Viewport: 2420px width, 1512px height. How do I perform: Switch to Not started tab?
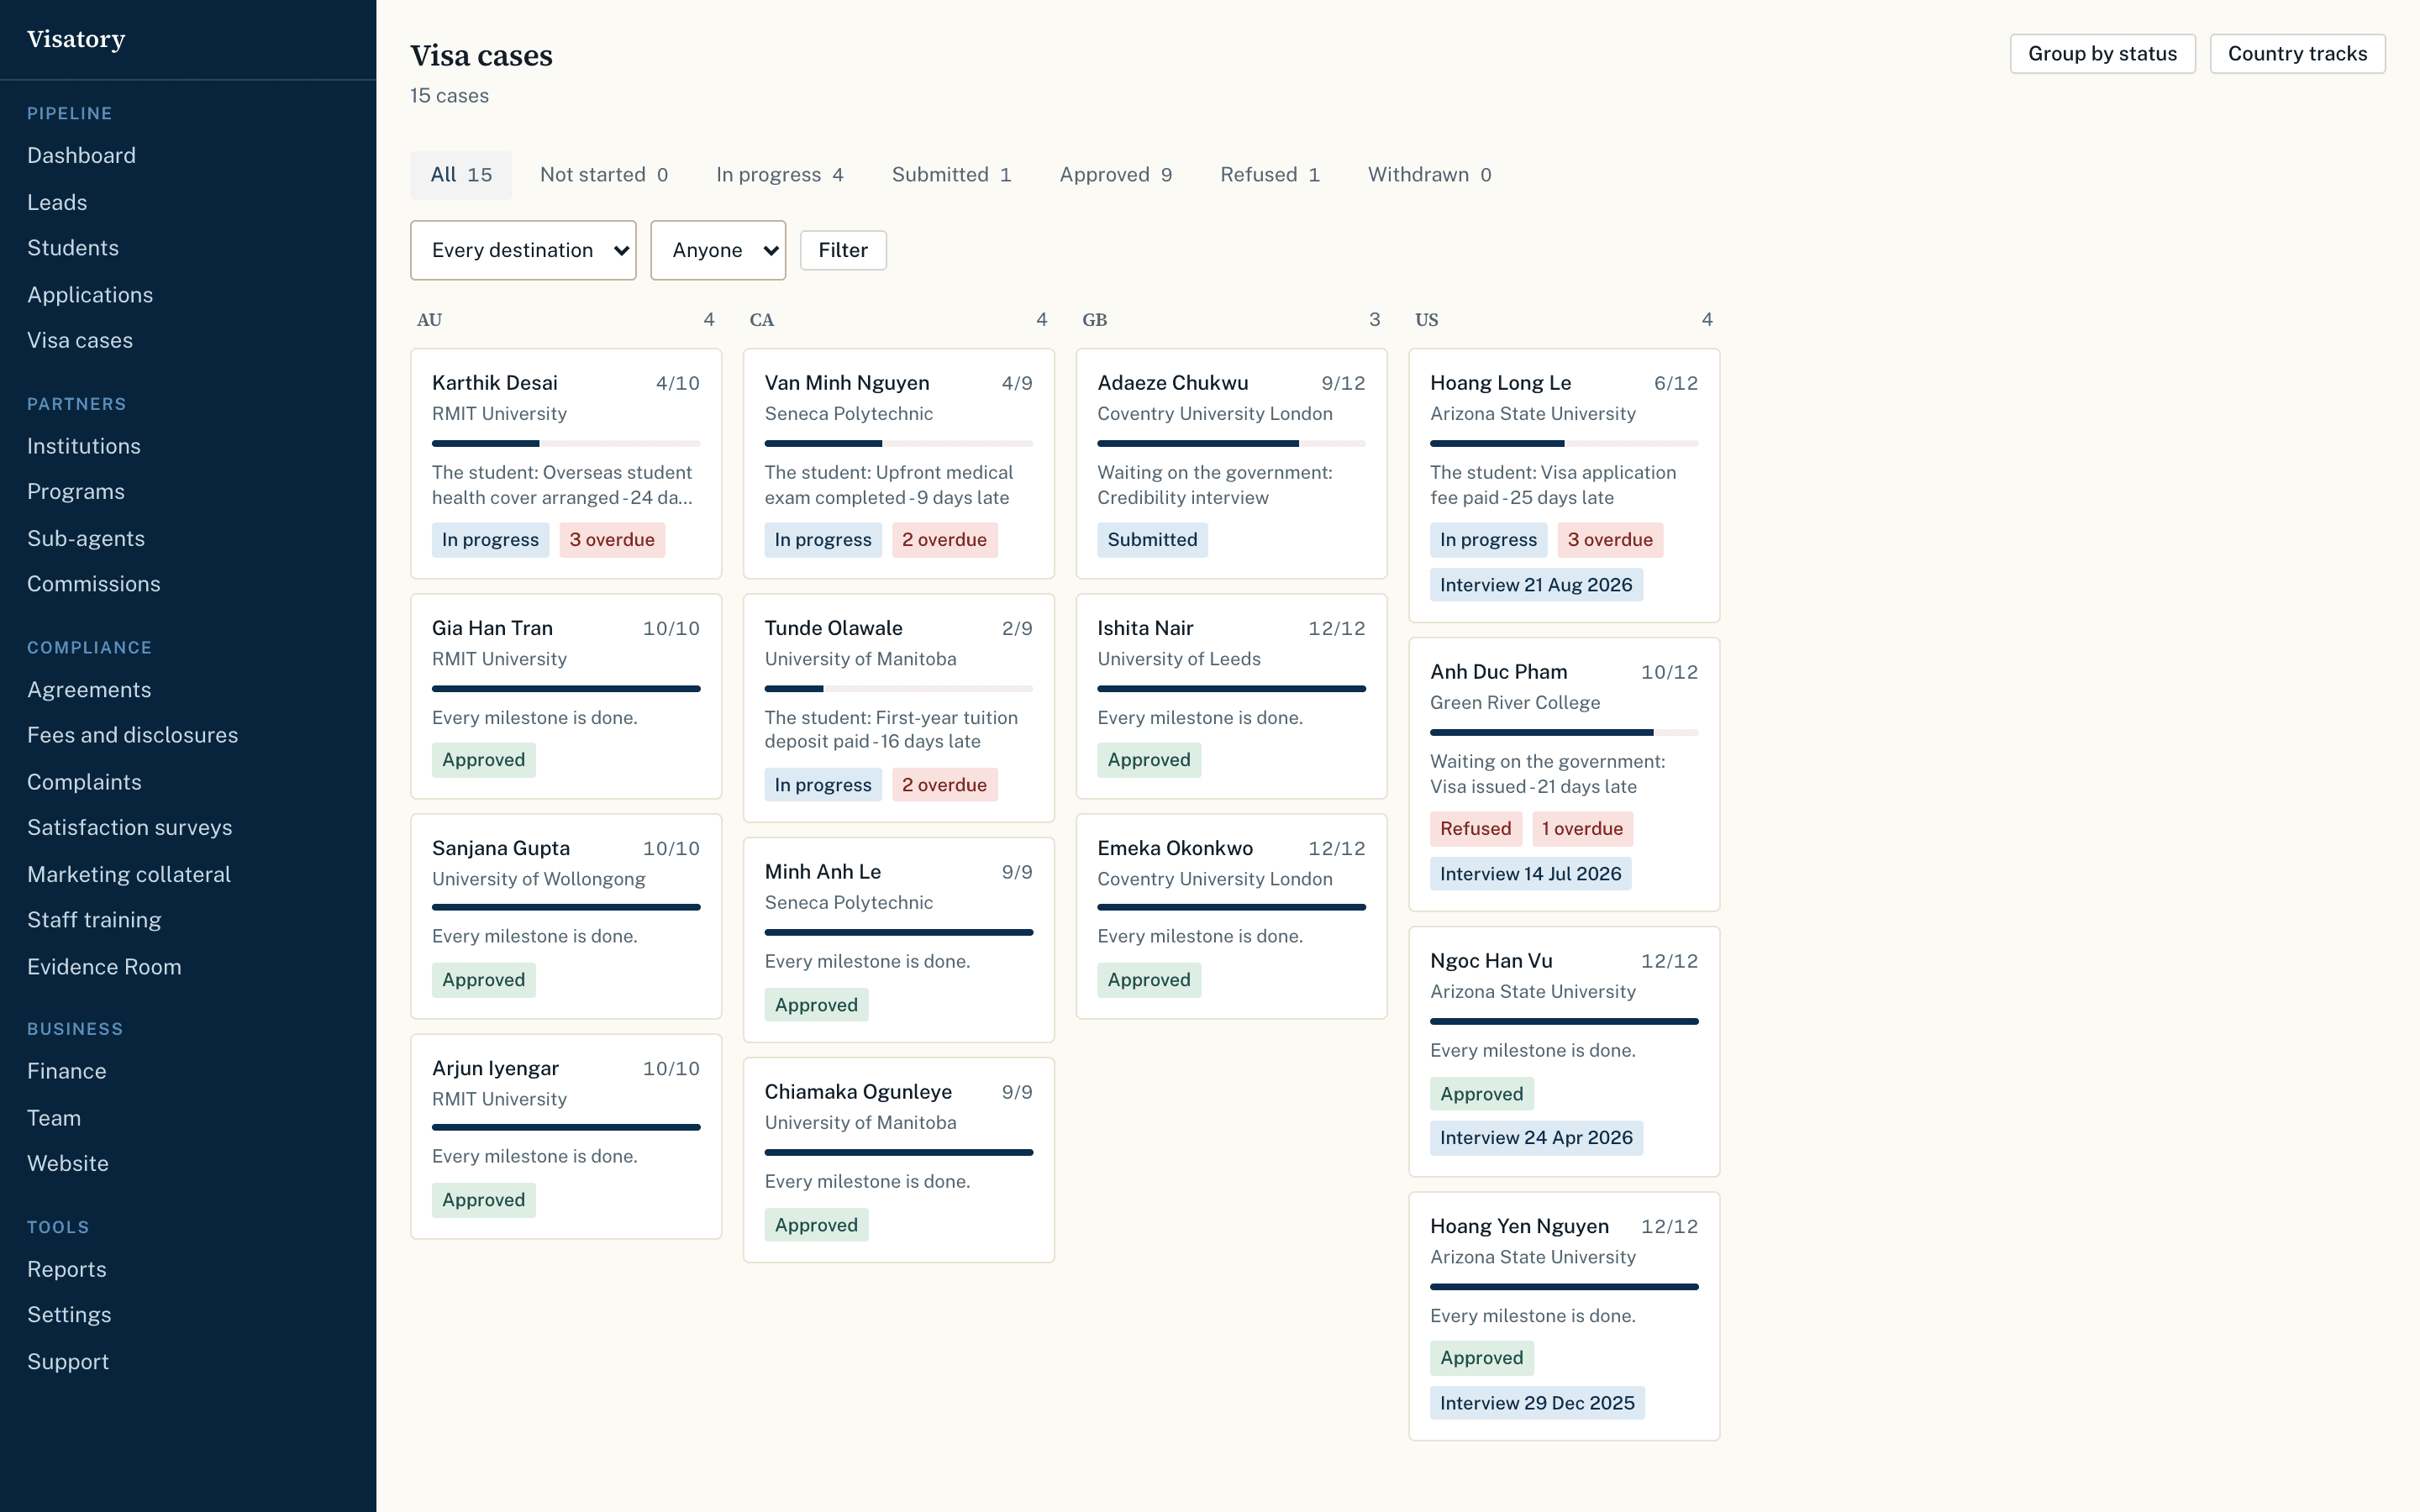(x=604, y=175)
